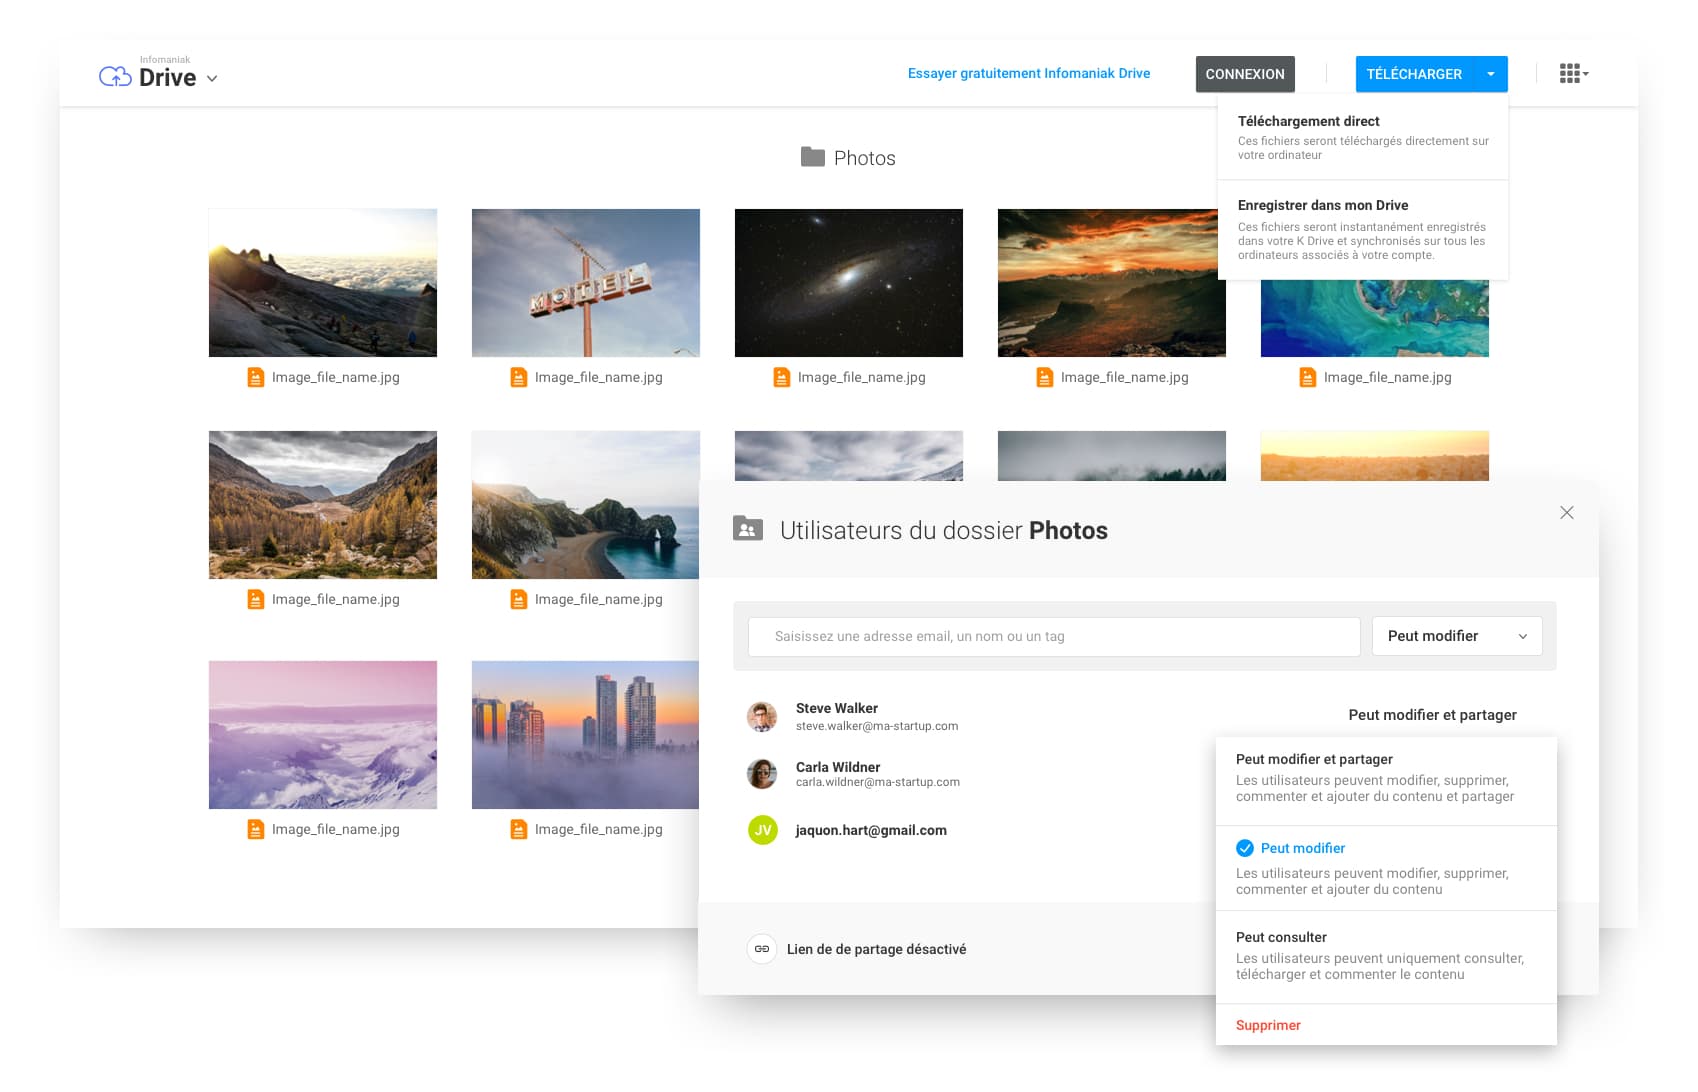Click Carla Wildner's profile picture
The height and width of the screenshot is (1092, 1698).
point(762,773)
